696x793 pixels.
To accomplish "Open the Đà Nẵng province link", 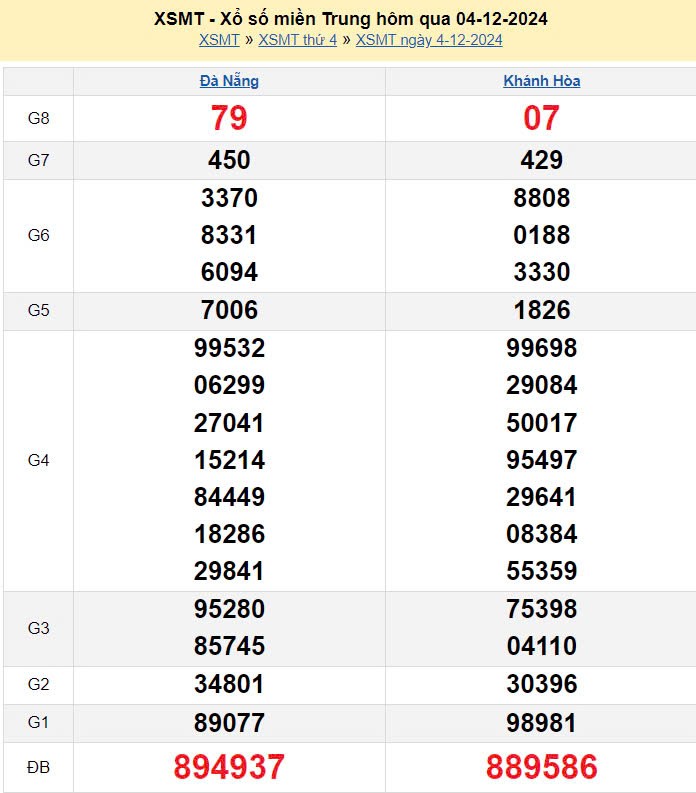I will coord(229,81).
